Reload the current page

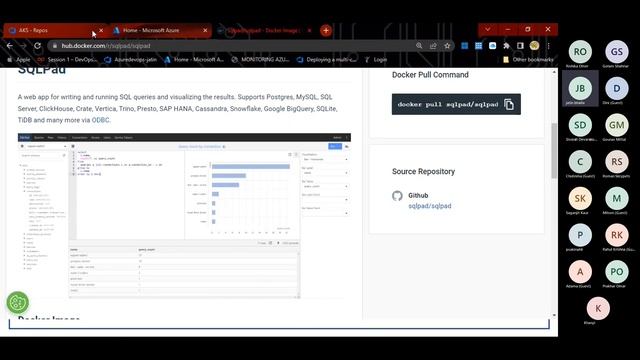point(37,46)
